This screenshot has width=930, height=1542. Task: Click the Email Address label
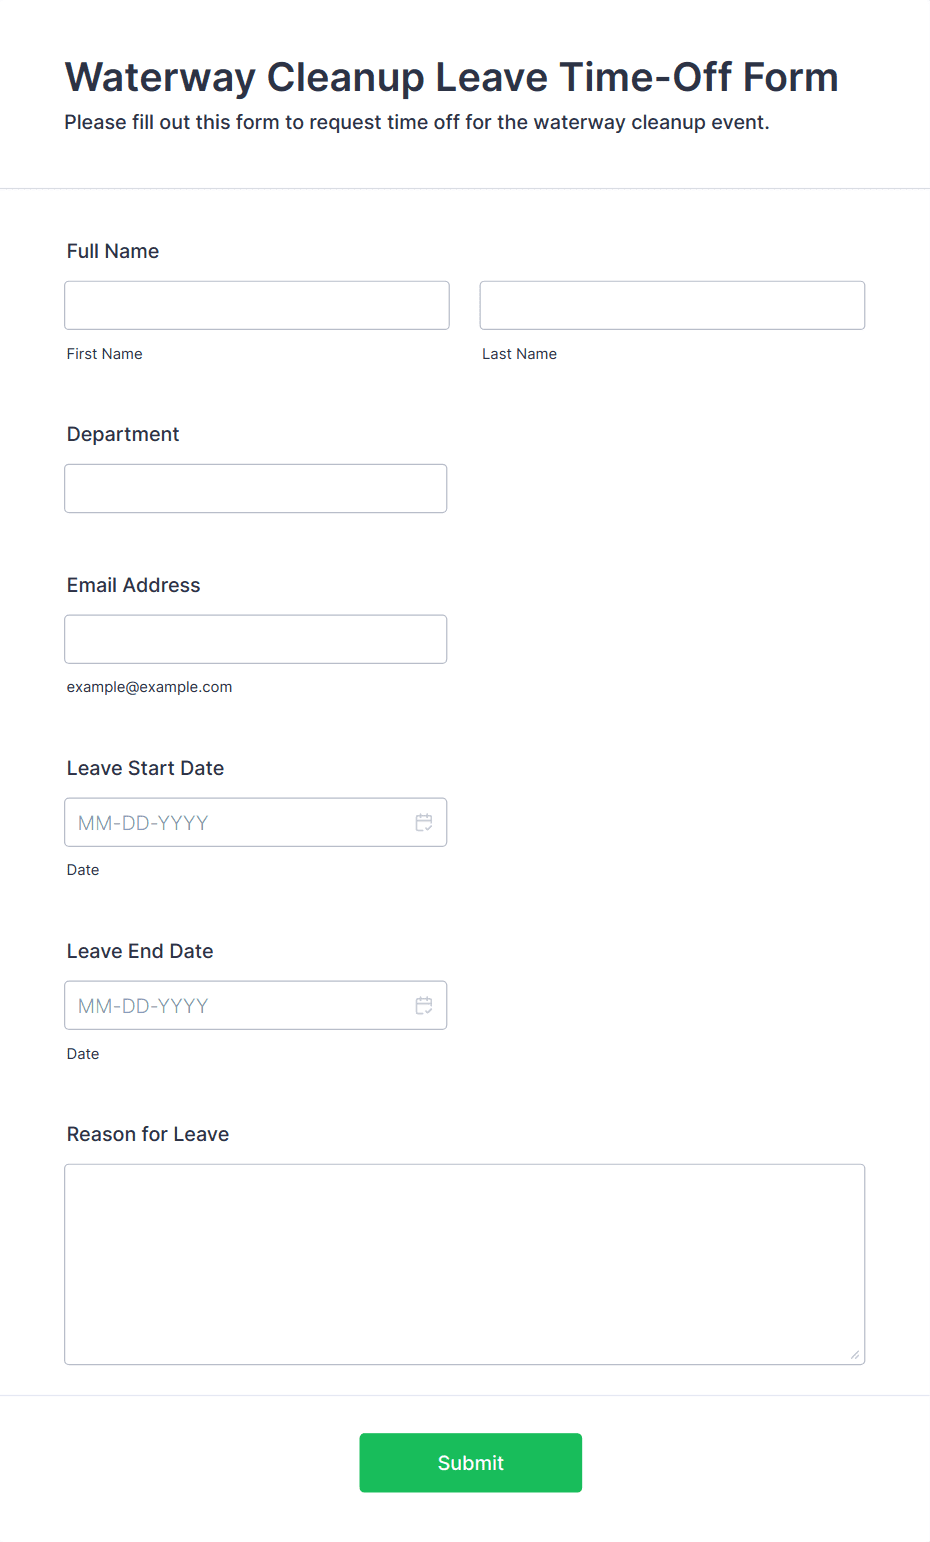coord(134,585)
